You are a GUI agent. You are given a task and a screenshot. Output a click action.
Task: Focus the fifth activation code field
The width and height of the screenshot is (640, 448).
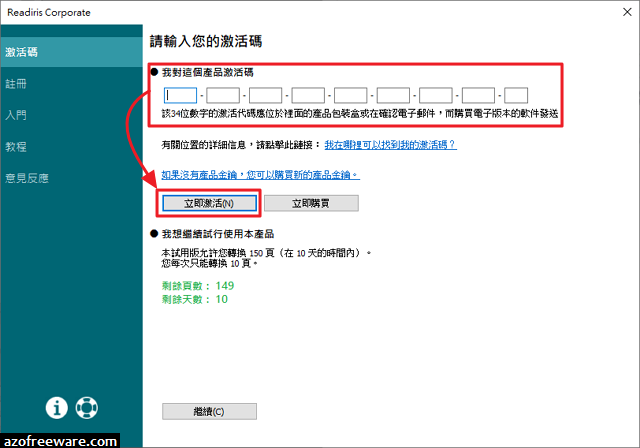coord(351,95)
